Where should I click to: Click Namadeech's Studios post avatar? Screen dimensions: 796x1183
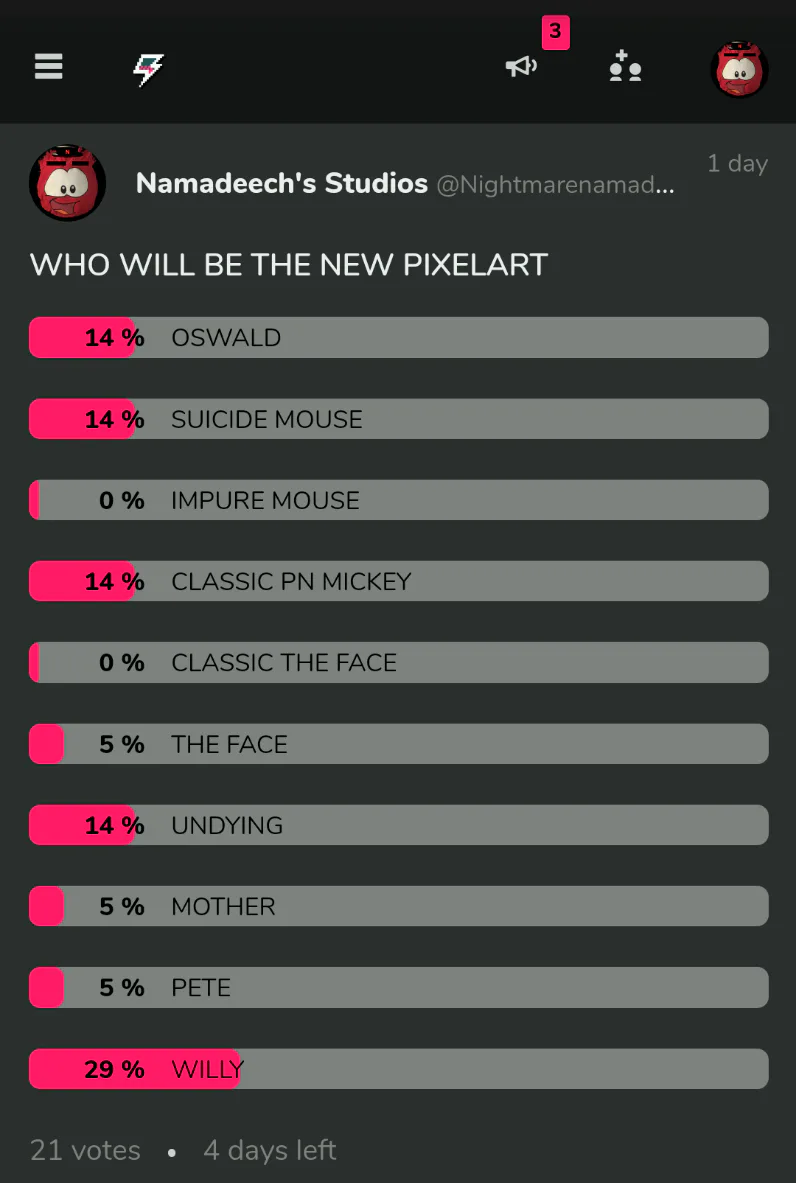68,183
